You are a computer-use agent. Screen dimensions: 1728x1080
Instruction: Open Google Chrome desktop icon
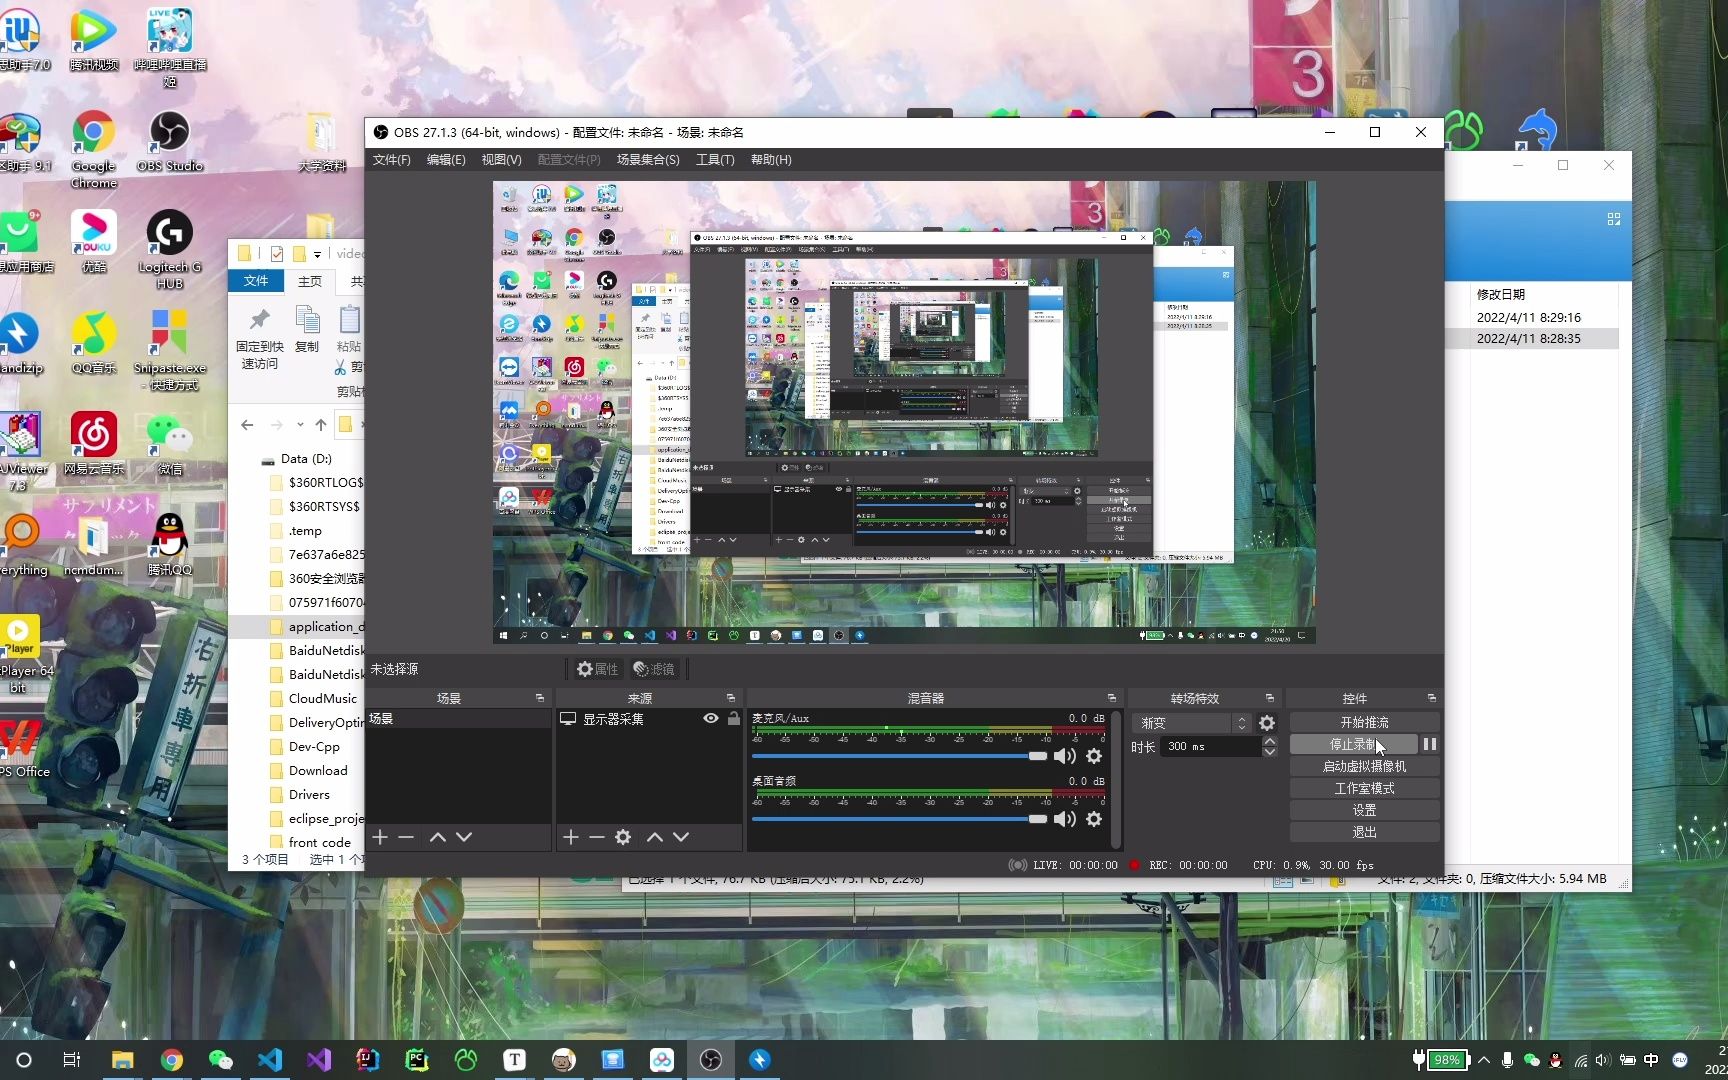coord(94,148)
